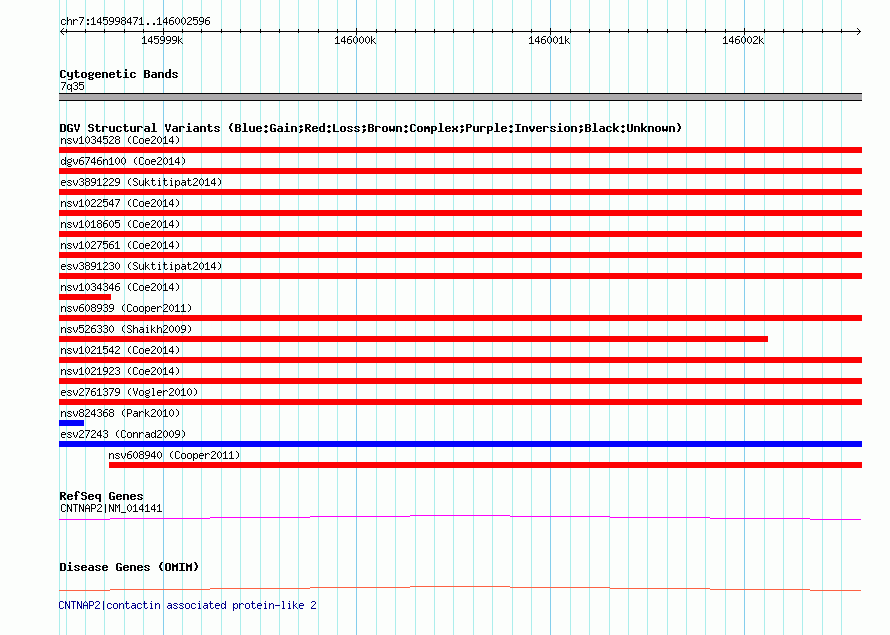This screenshot has width=890, height=635.
Task: Click the 146000k position on the ruler
Action: (355, 40)
